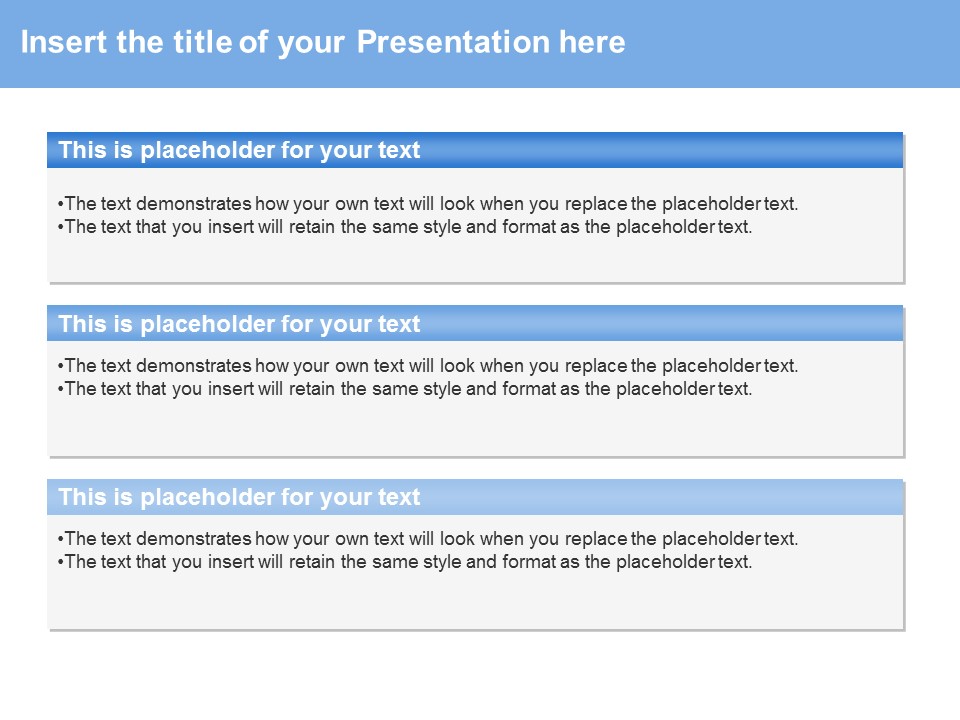960x720 pixels.
Task: Select first bullet in the third box
Action: [x=428, y=539]
